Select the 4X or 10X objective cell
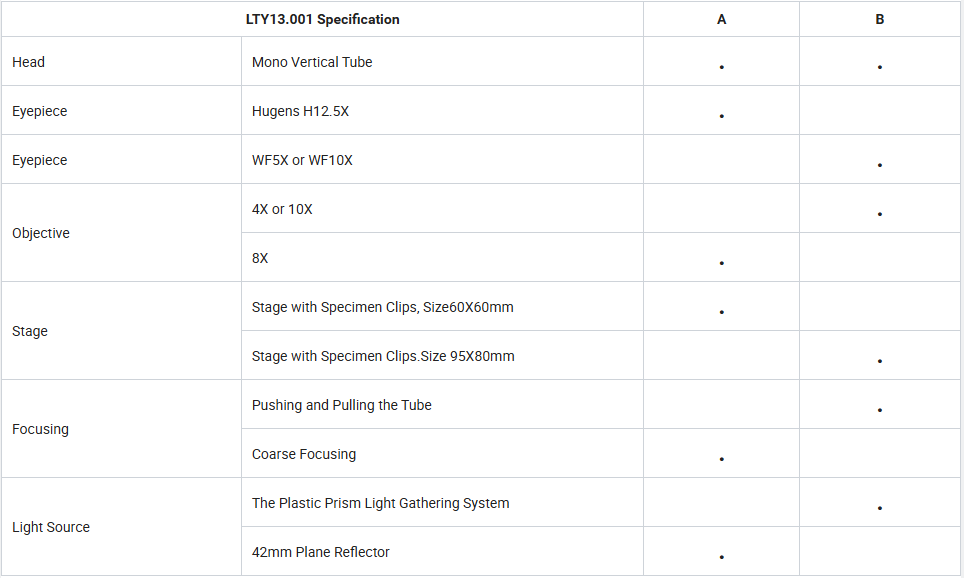 click(x=442, y=208)
